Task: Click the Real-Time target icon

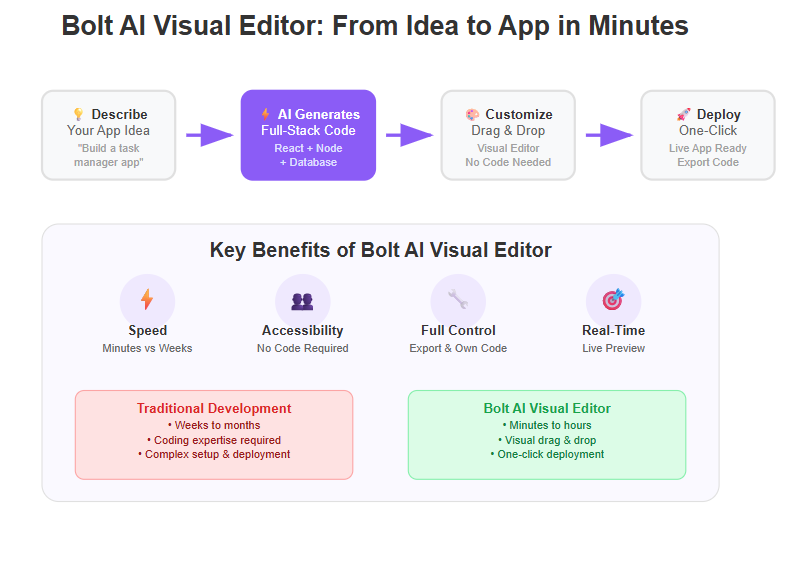Action: point(613,301)
